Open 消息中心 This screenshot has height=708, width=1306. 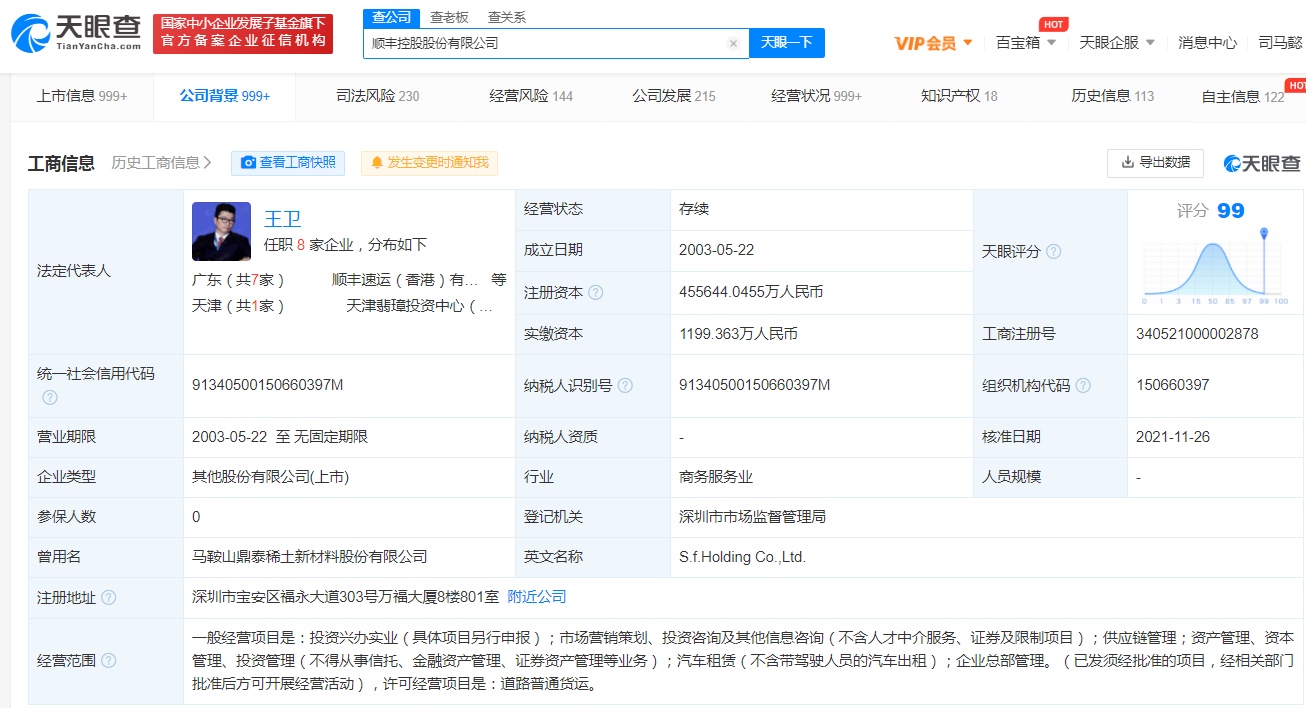click(1207, 43)
